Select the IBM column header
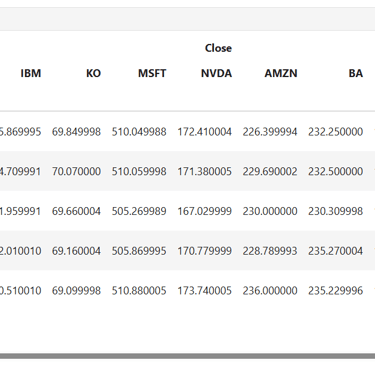This screenshot has width=375, height=366. pos(31,73)
